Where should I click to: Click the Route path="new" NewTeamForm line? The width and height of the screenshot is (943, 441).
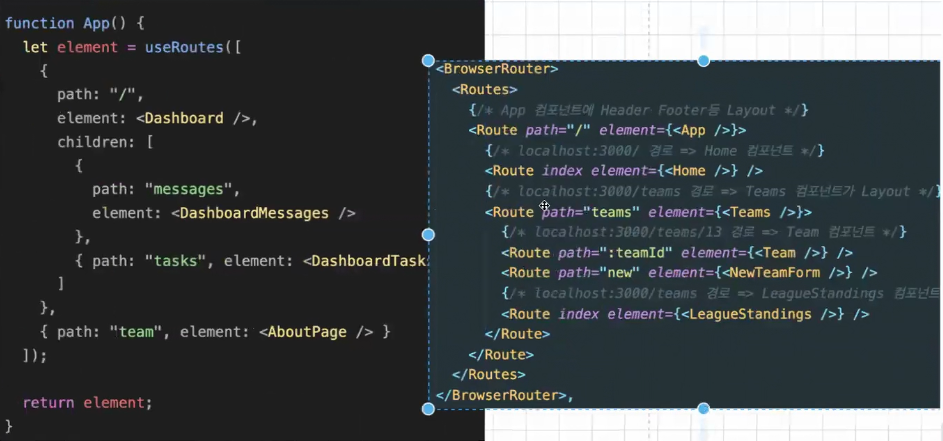(x=689, y=273)
